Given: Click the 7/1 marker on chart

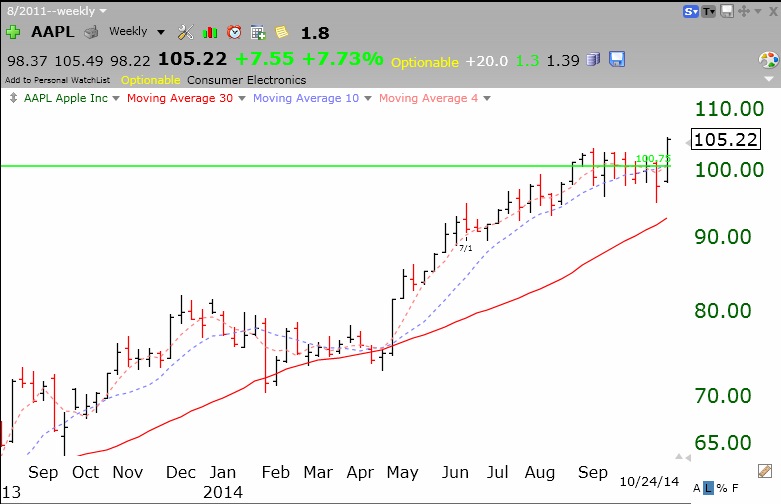Looking at the screenshot, I should [466, 248].
